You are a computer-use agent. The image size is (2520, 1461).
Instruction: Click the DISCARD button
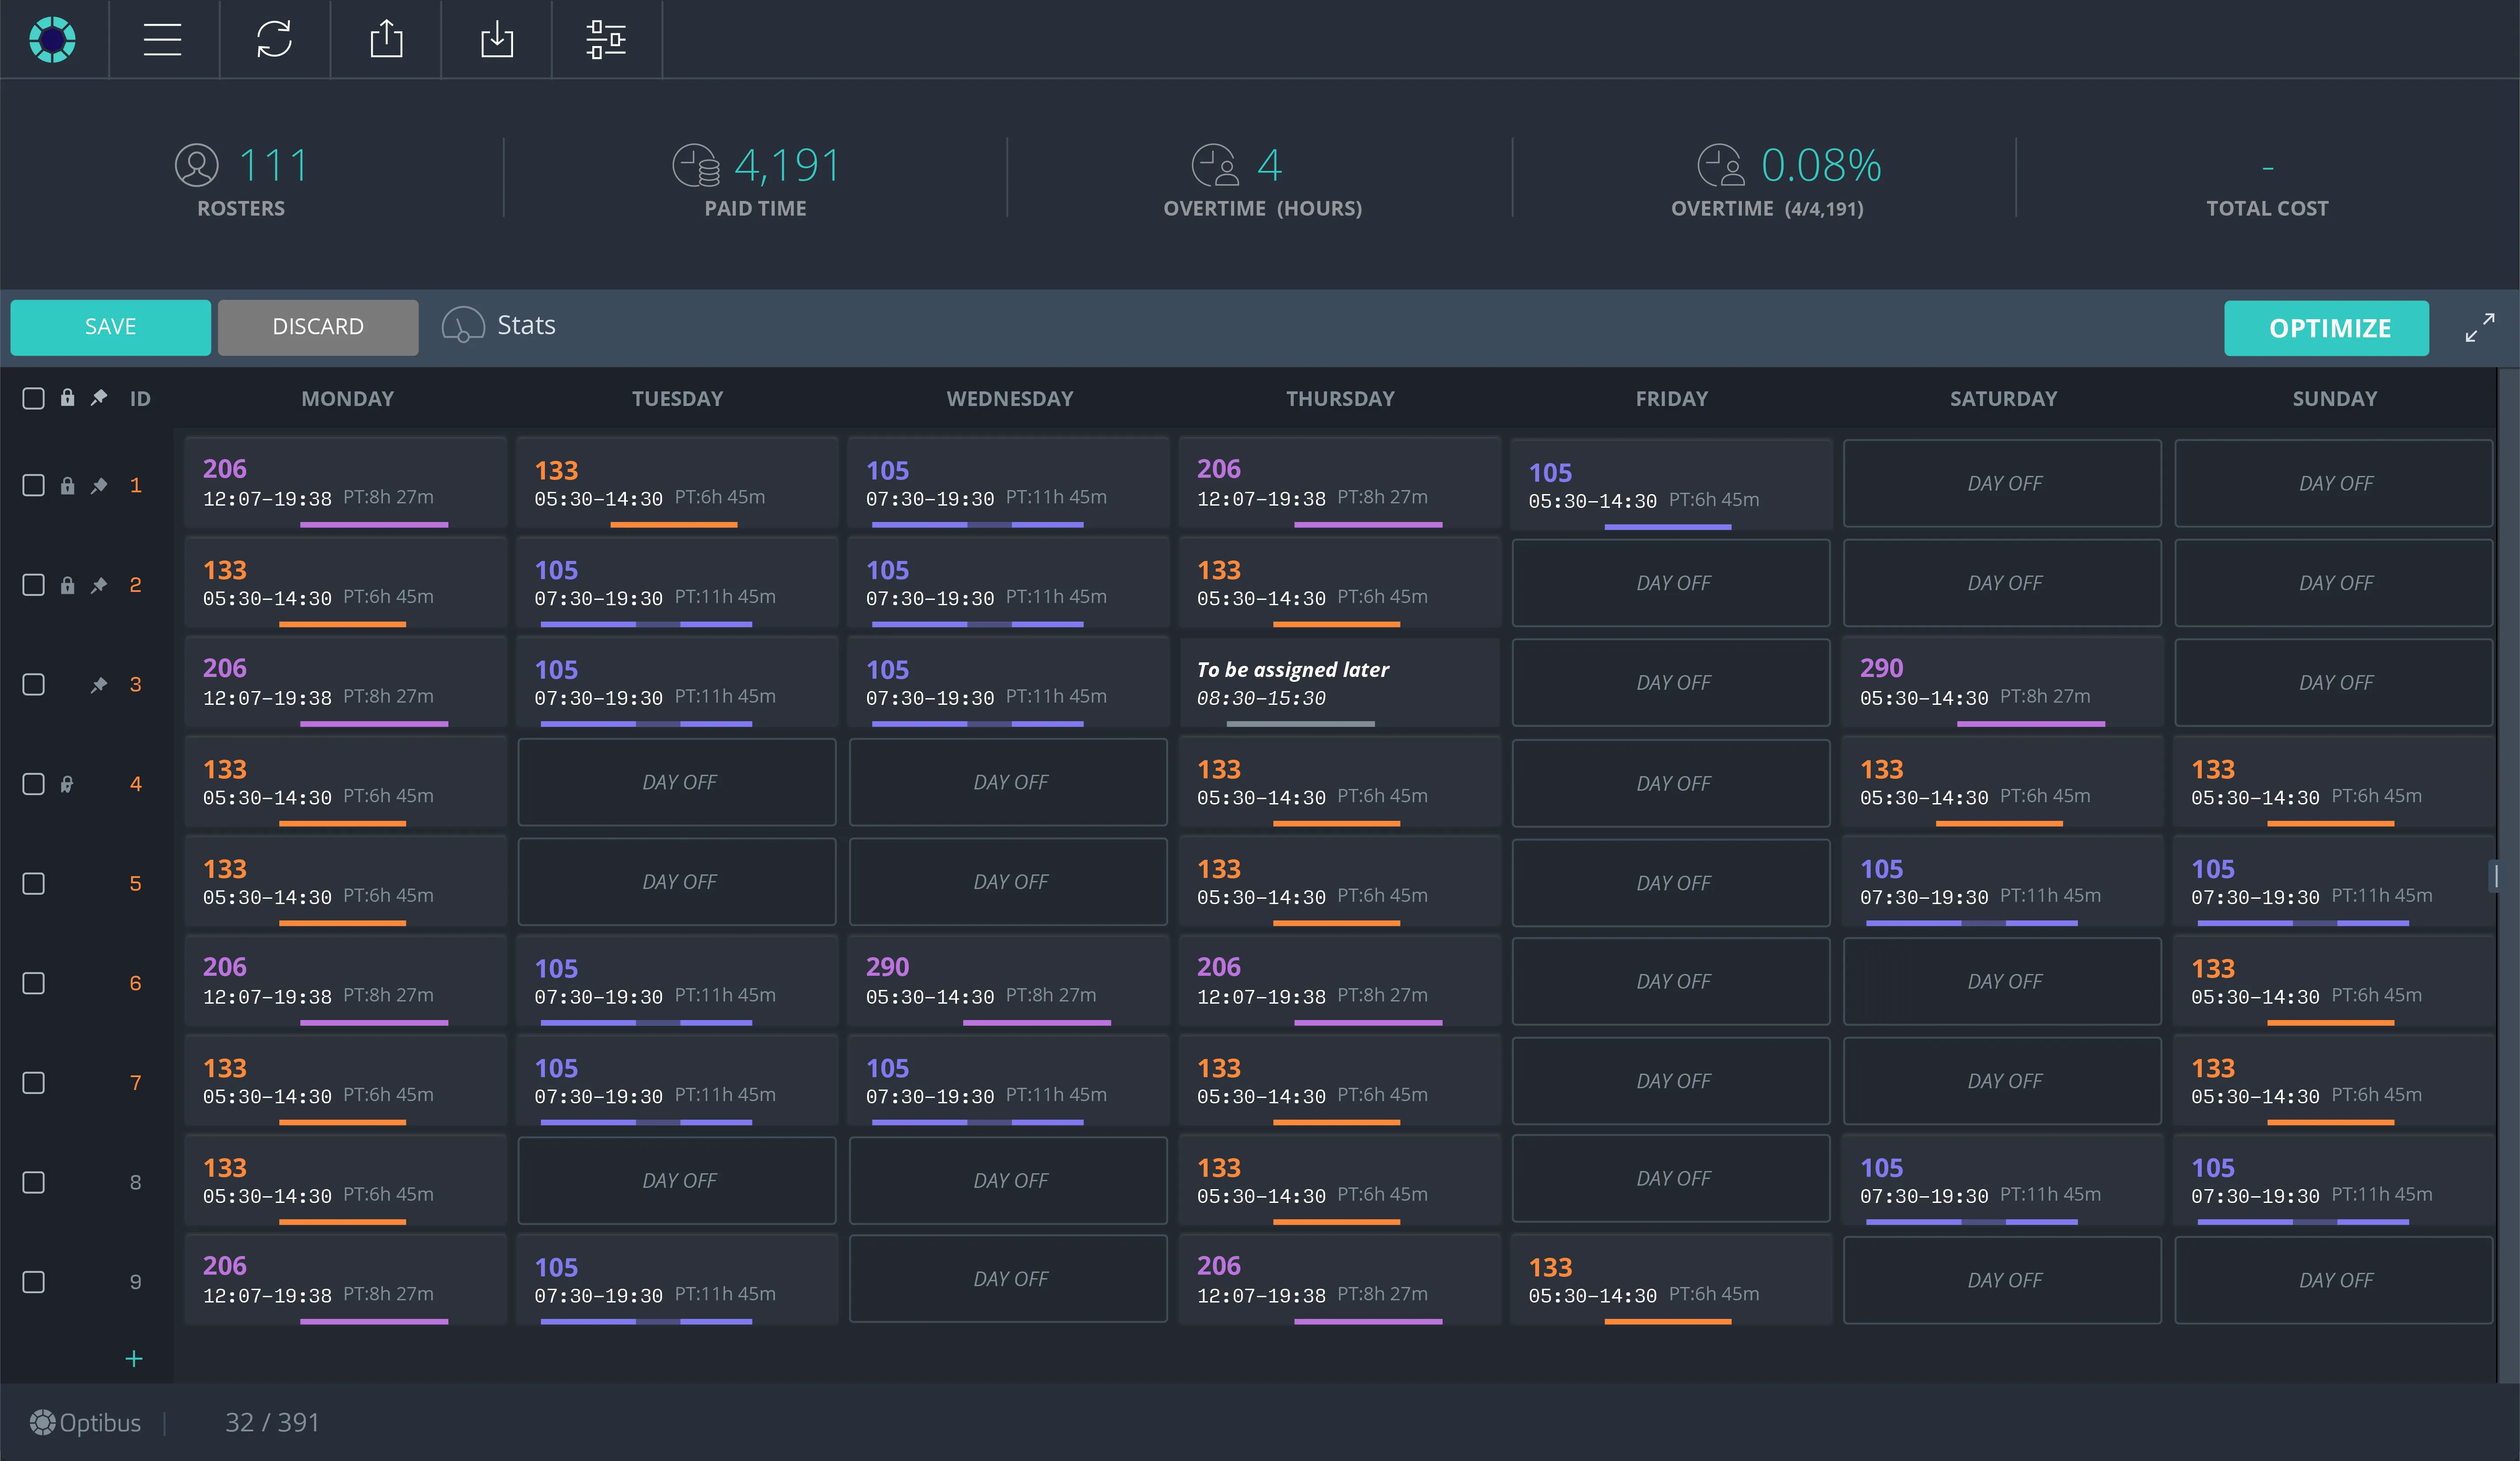[318, 327]
